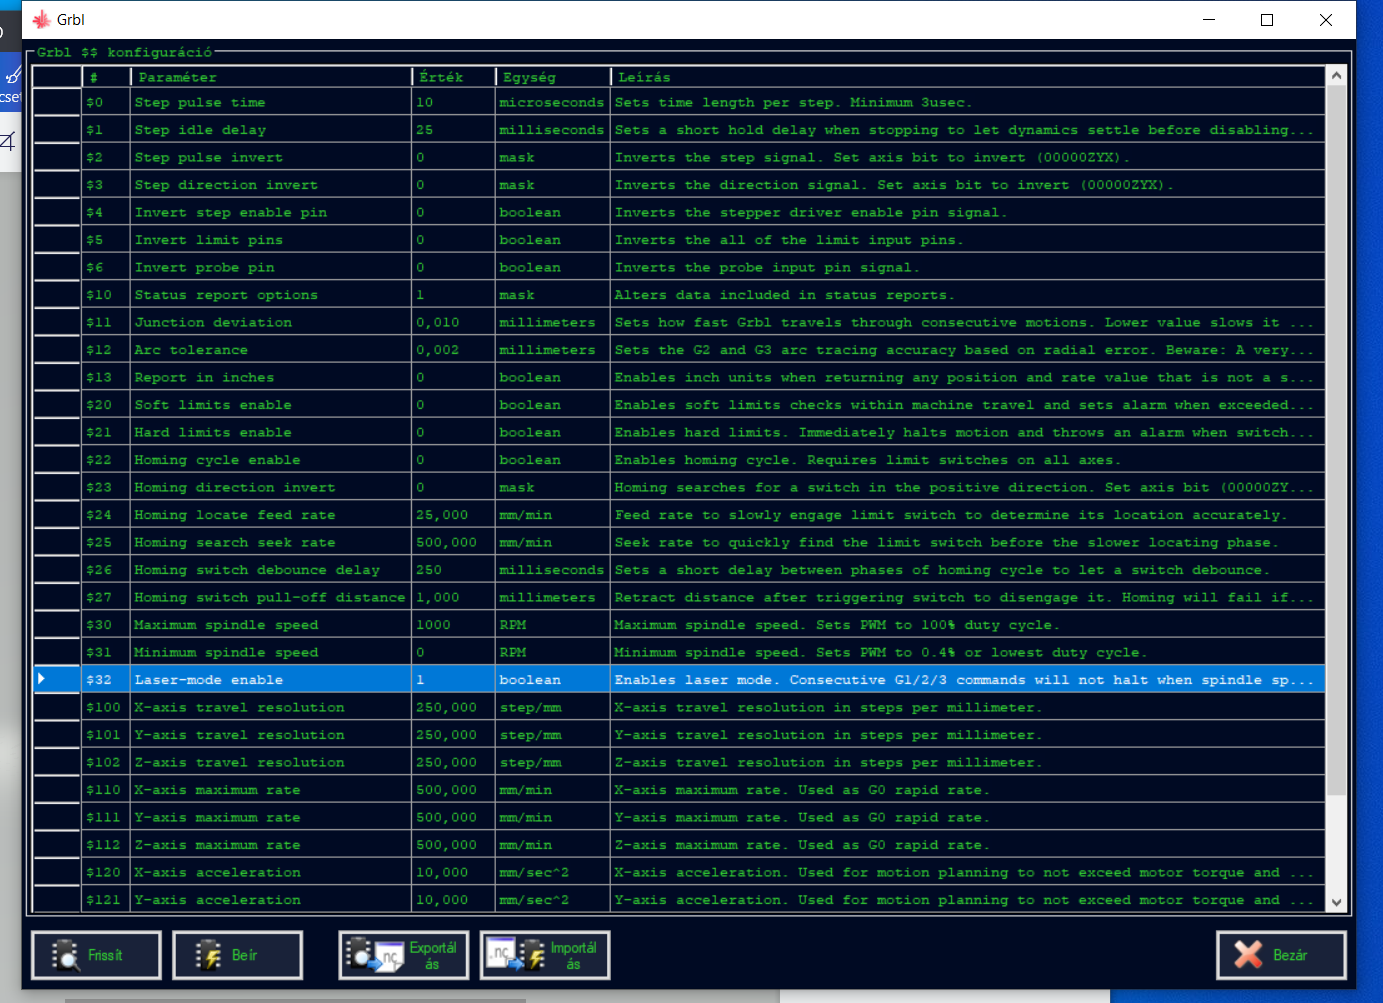Click value 250 of Homing switch debounce delay
The width and height of the screenshot is (1383, 1003).
pyautogui.click(x=454, y=570)
